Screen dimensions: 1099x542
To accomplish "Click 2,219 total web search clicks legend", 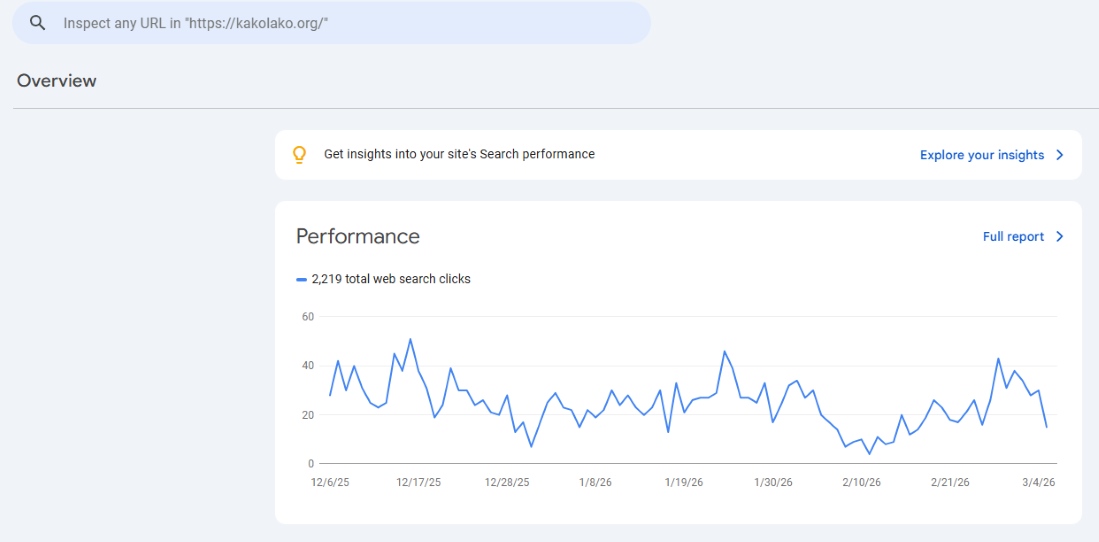I will coord(391,279).
